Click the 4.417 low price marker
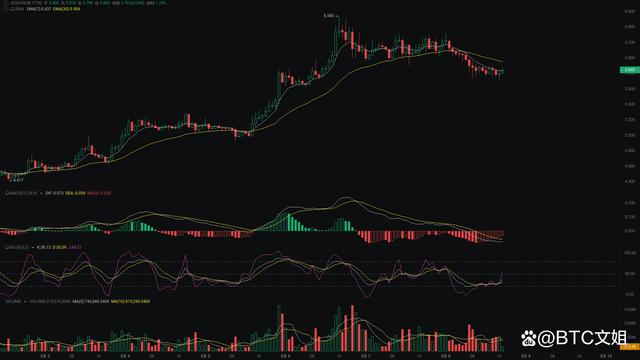 point(18,180)
